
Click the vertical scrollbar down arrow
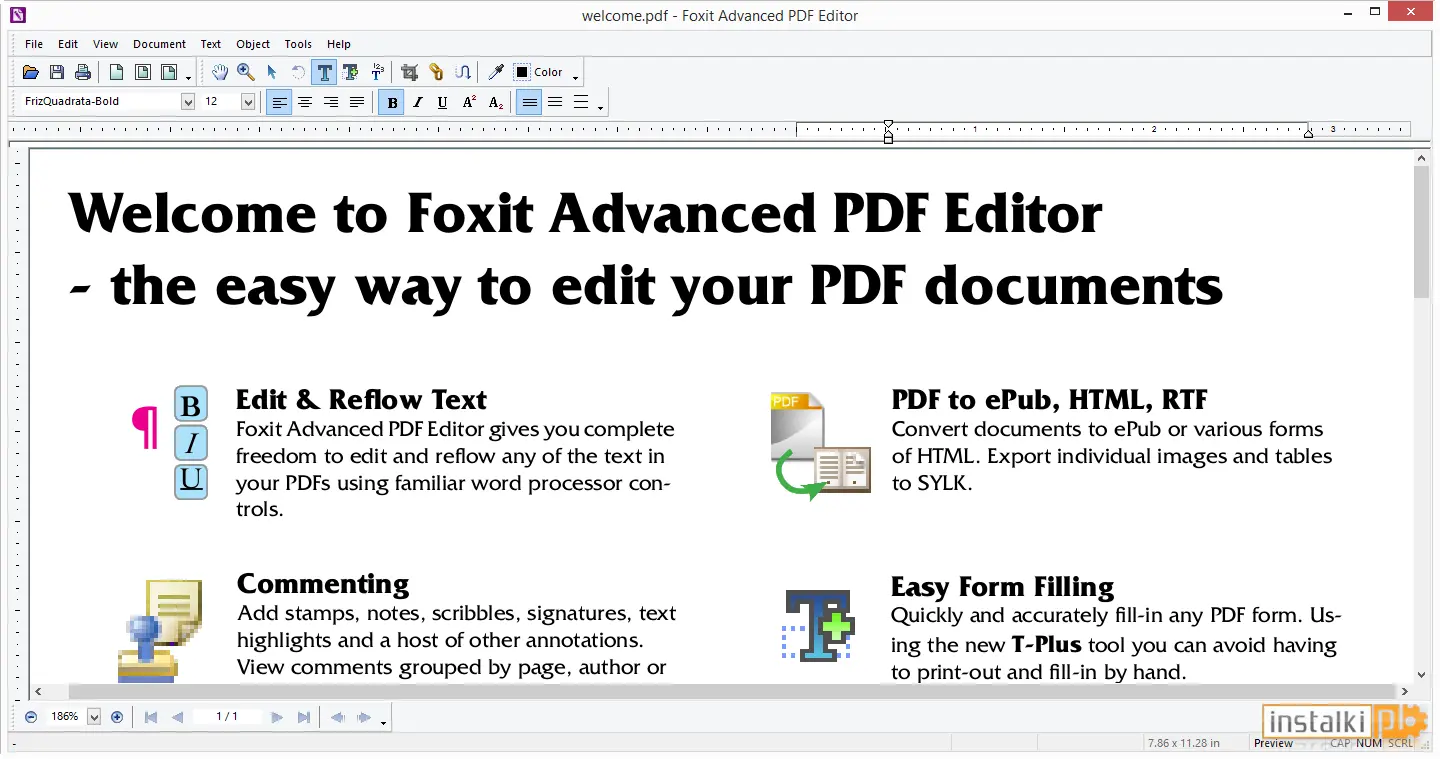1422,675
